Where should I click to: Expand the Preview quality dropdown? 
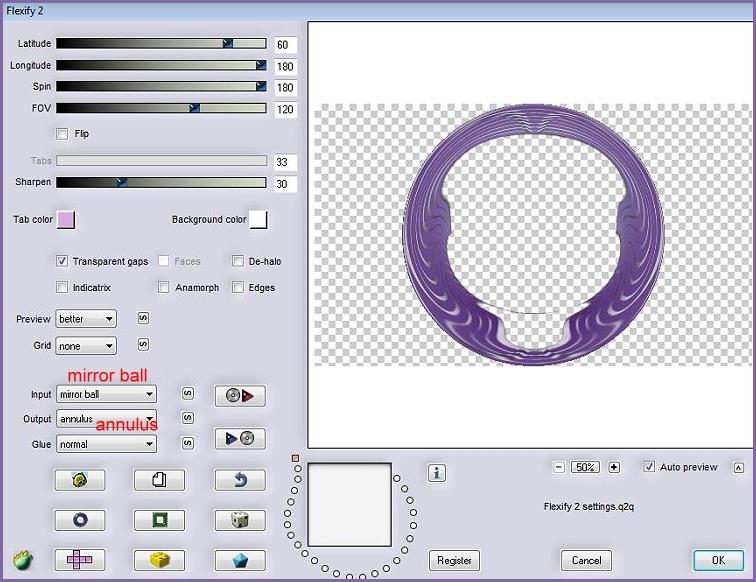(x=86, y=319)
